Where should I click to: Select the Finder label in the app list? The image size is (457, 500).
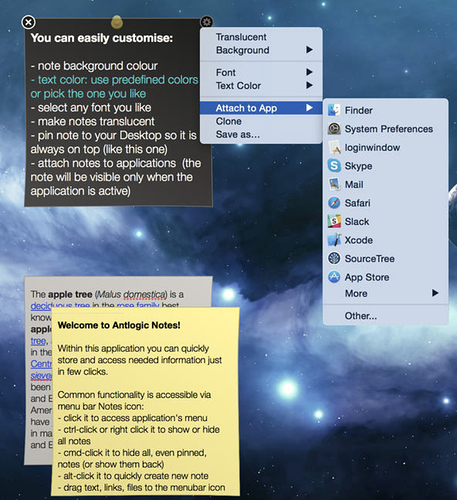coord(359,110)
